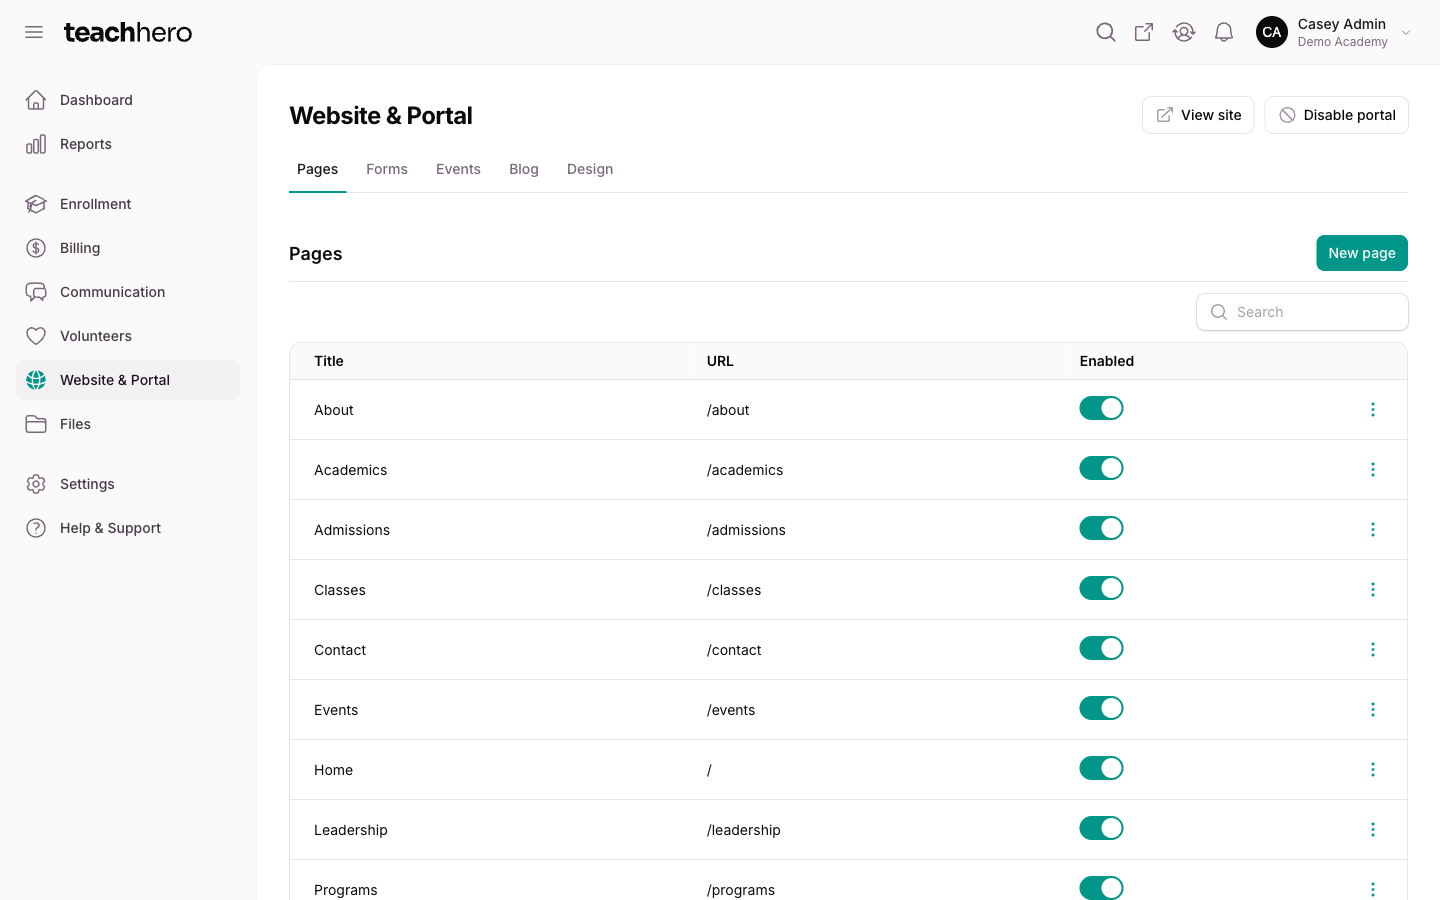Disable the About page toggle
This screenshot has height=900, width=1440.
[x=1101, y=408]
